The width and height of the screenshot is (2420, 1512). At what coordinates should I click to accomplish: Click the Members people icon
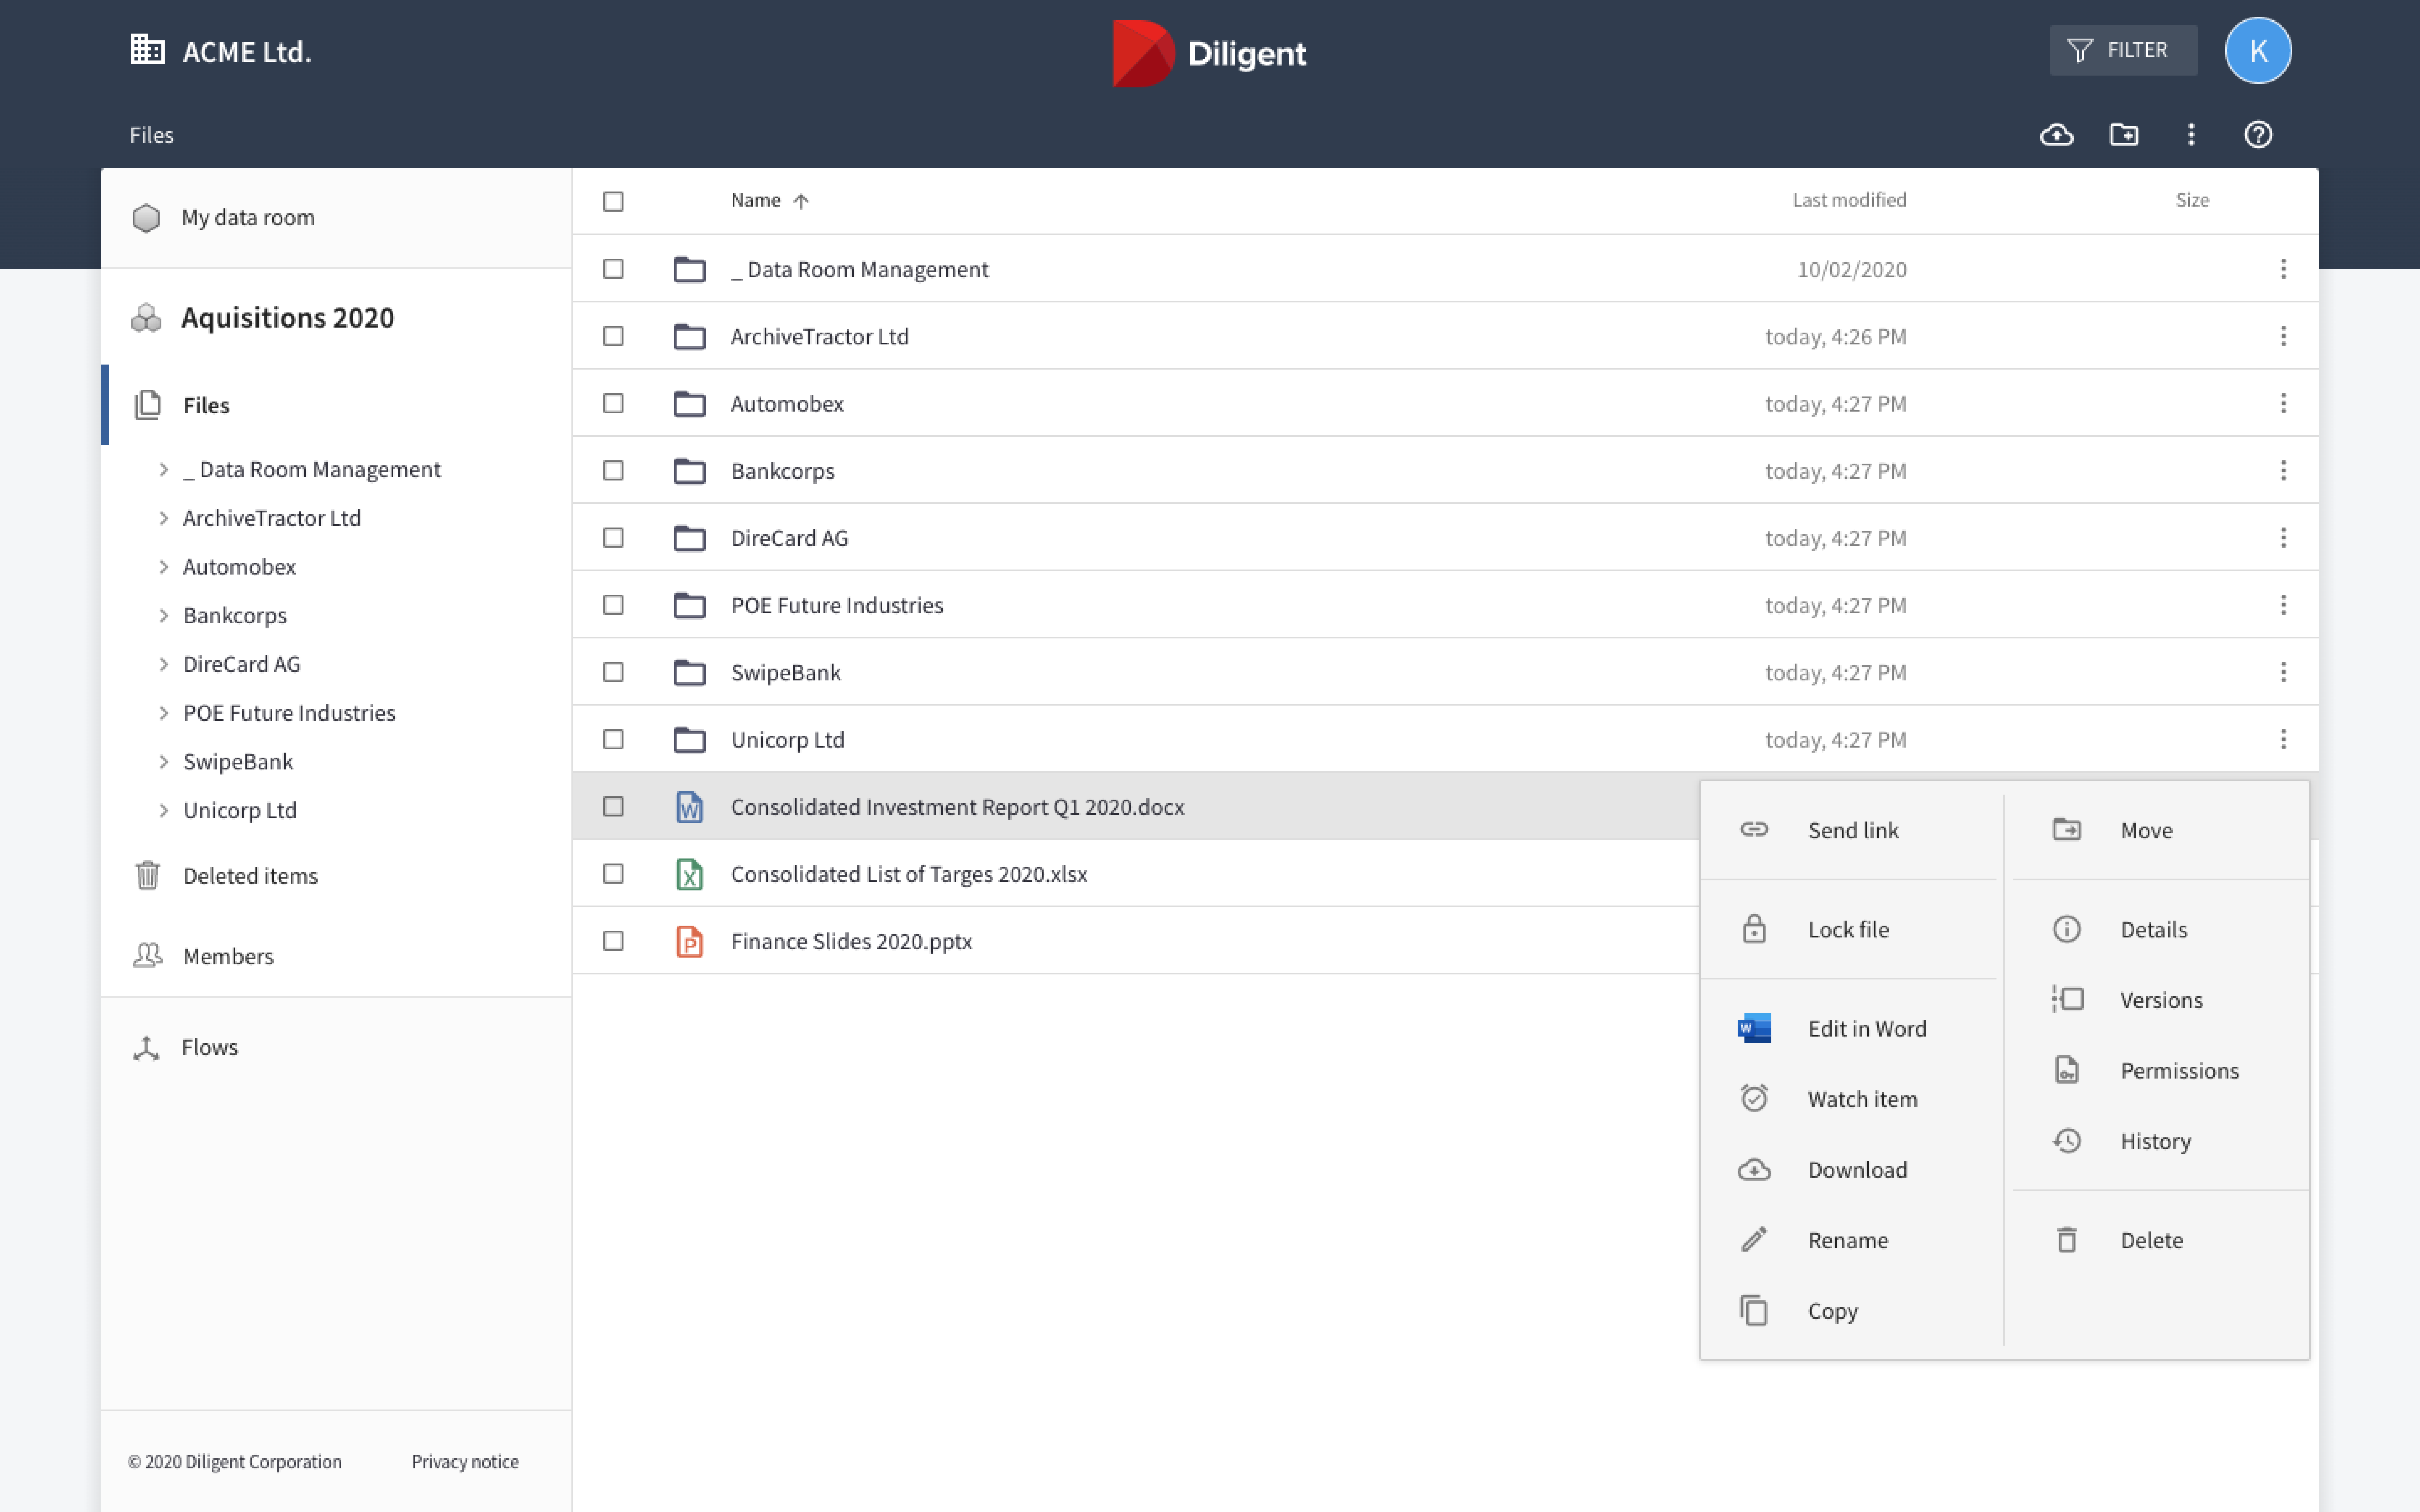tap(148, 955)
